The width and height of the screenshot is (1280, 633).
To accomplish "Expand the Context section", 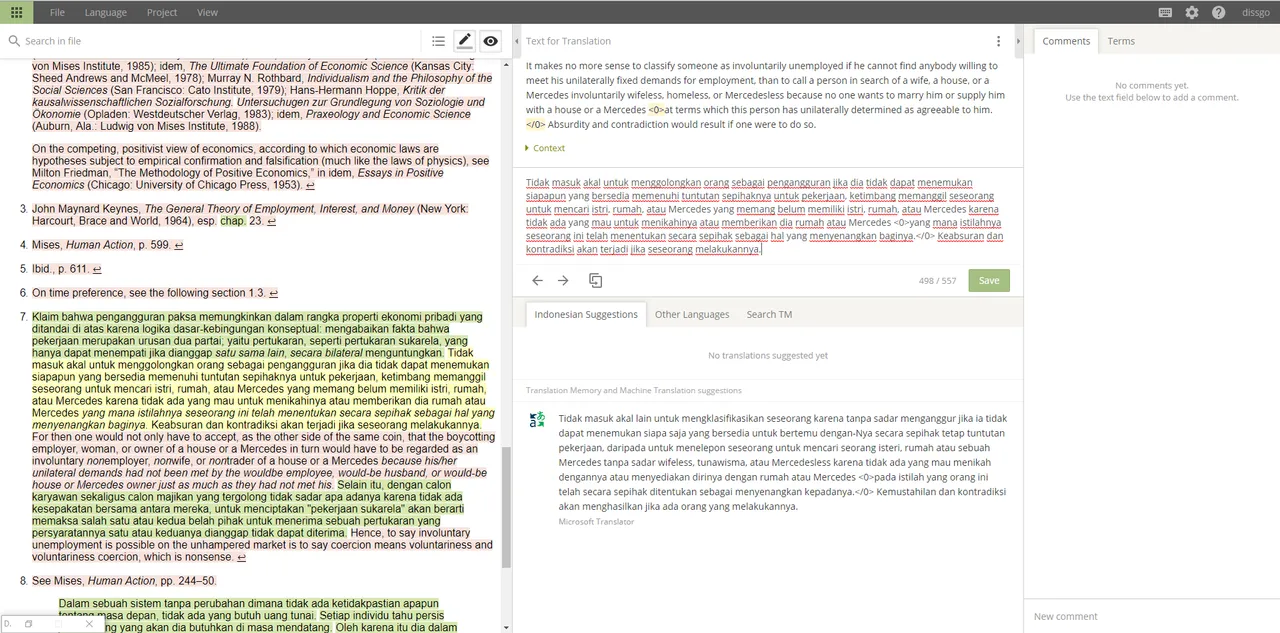I will (x=546, y=148).
